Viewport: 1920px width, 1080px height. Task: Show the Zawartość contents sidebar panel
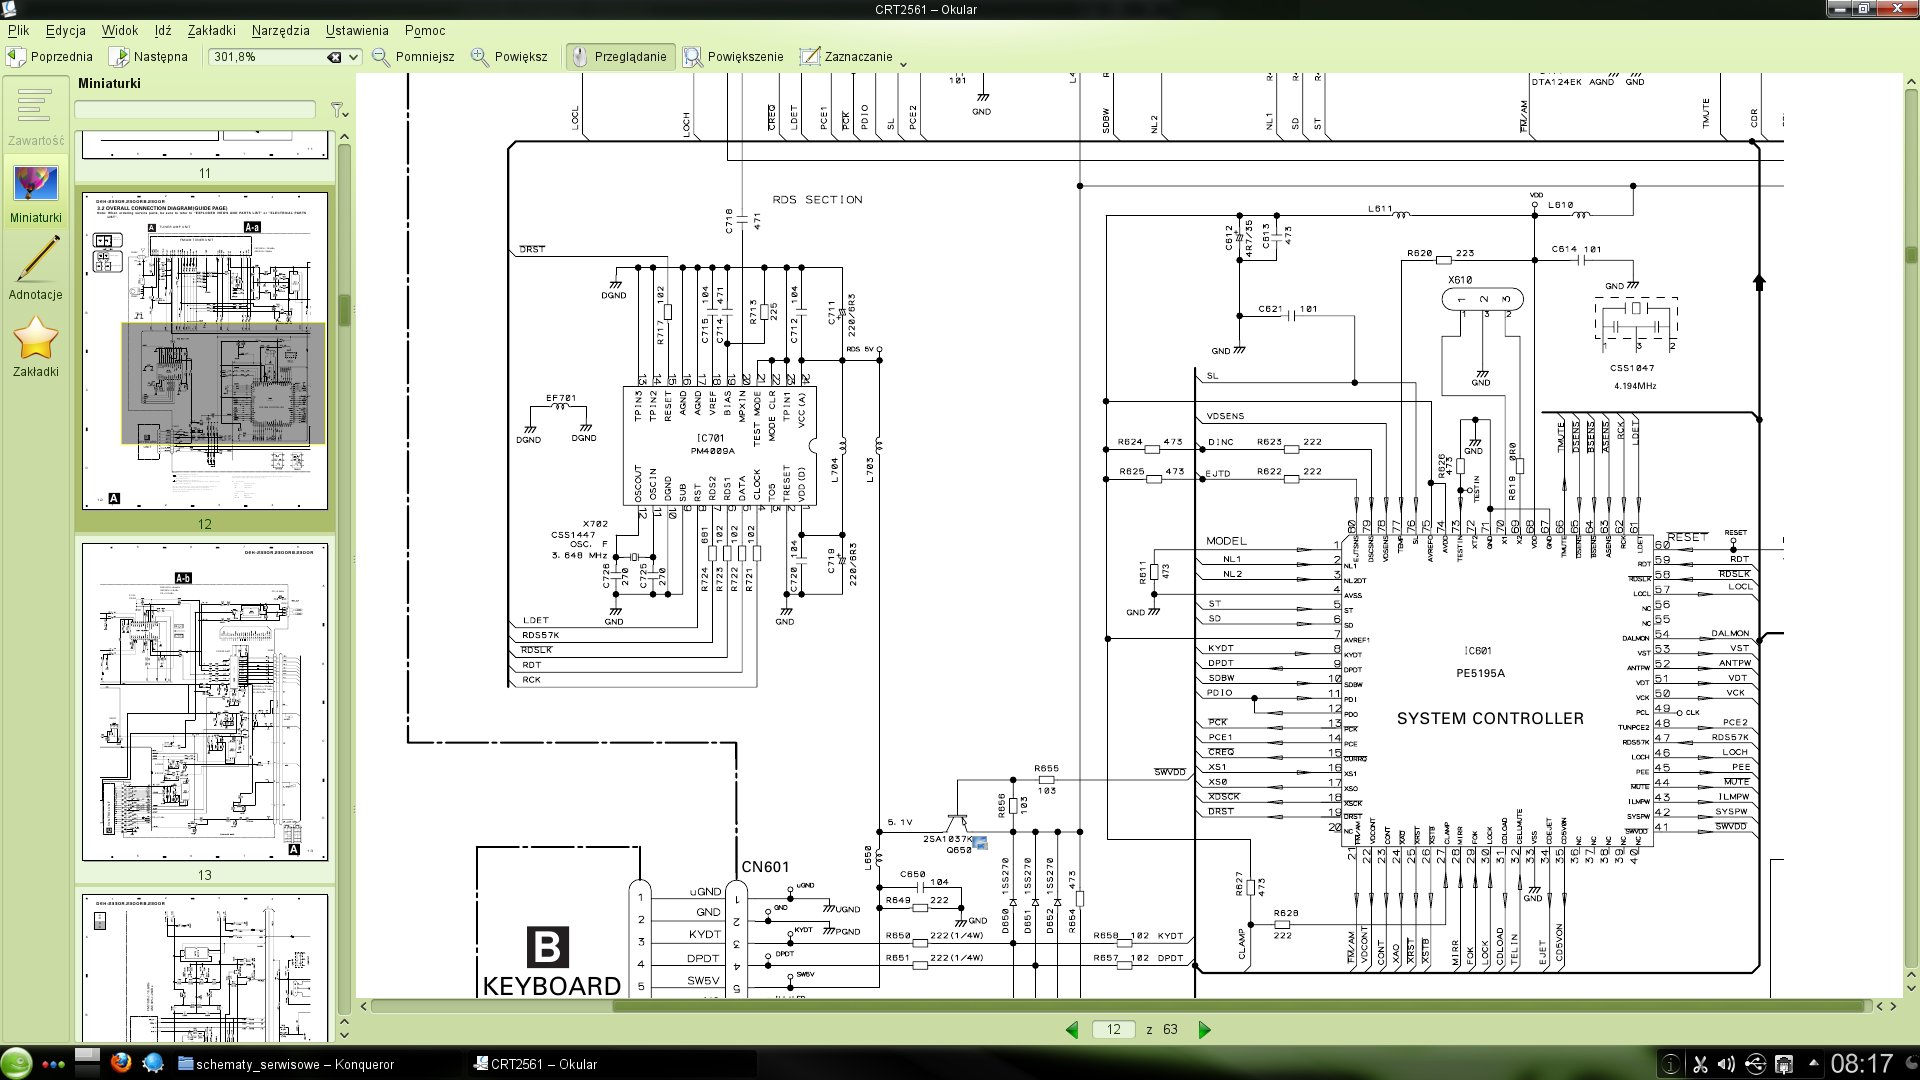[35, 116]
